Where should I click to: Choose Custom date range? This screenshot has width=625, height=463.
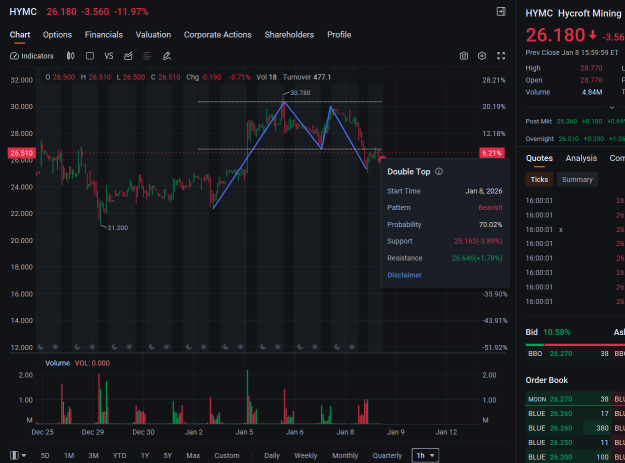pyautogui.click(x=227, y=455)
